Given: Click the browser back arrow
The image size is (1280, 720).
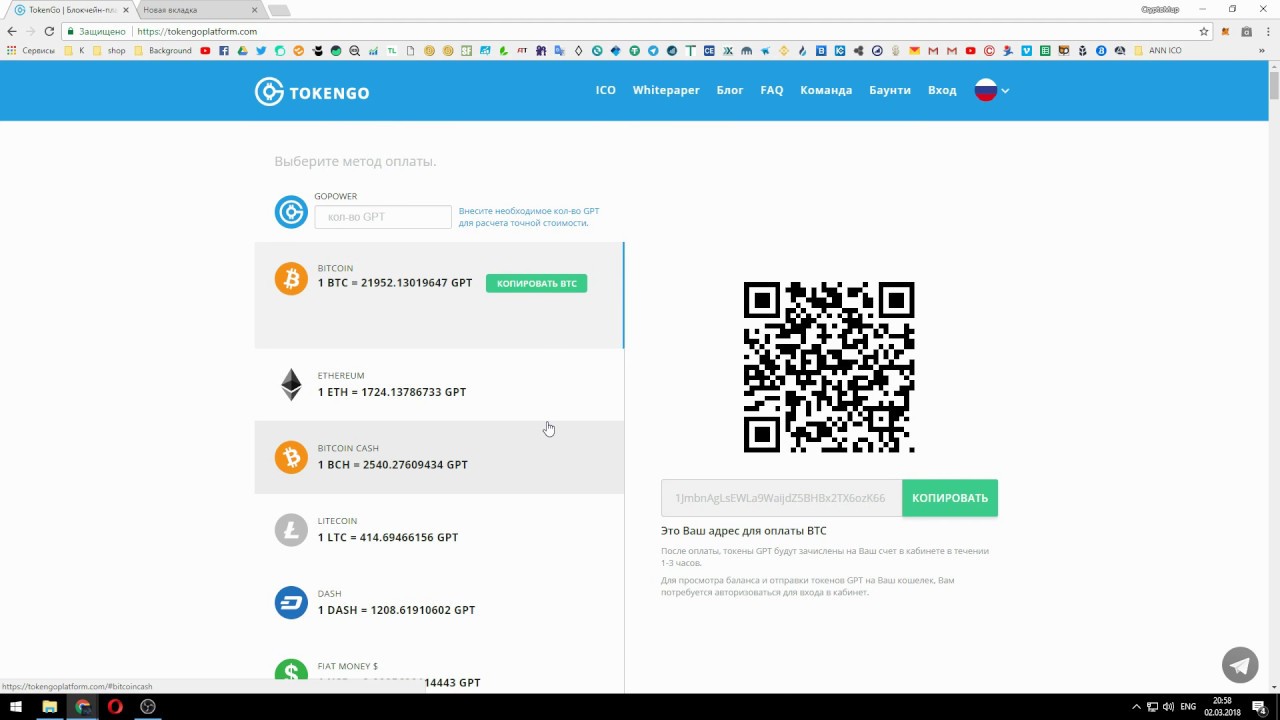Looking at the screenshot, I should coord(12,31).
